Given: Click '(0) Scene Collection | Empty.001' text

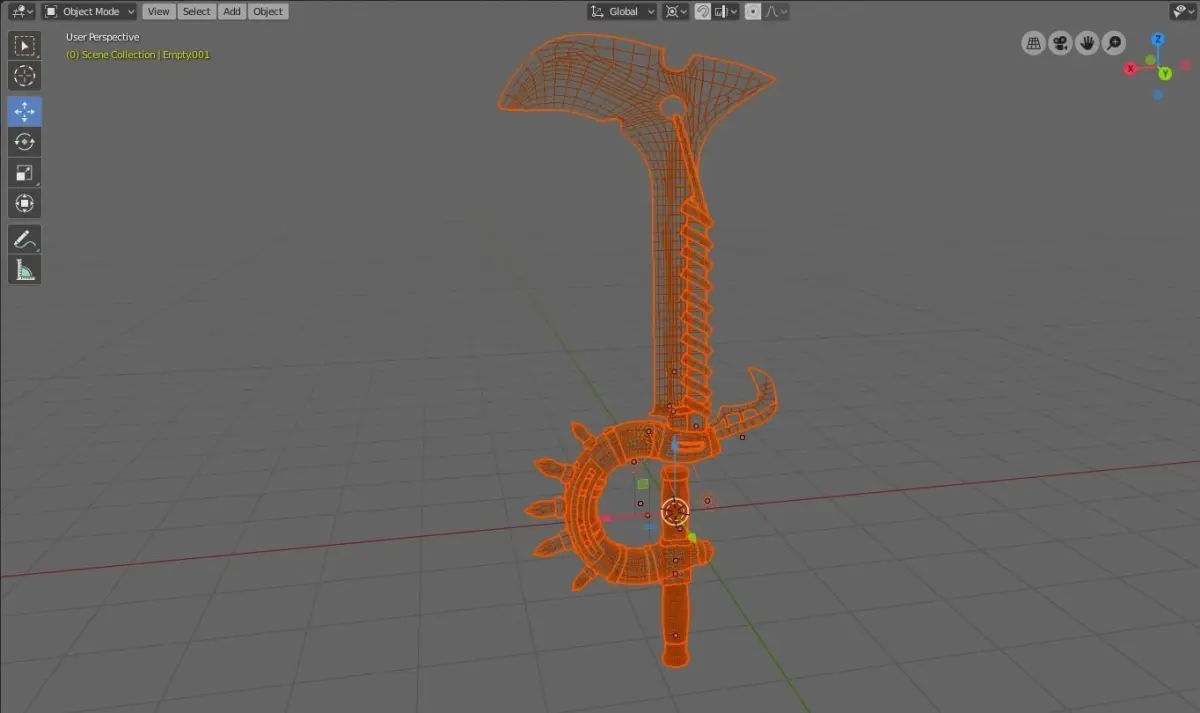Looking at the screenshot, I should pyautogui.click(x=138, y=55).
